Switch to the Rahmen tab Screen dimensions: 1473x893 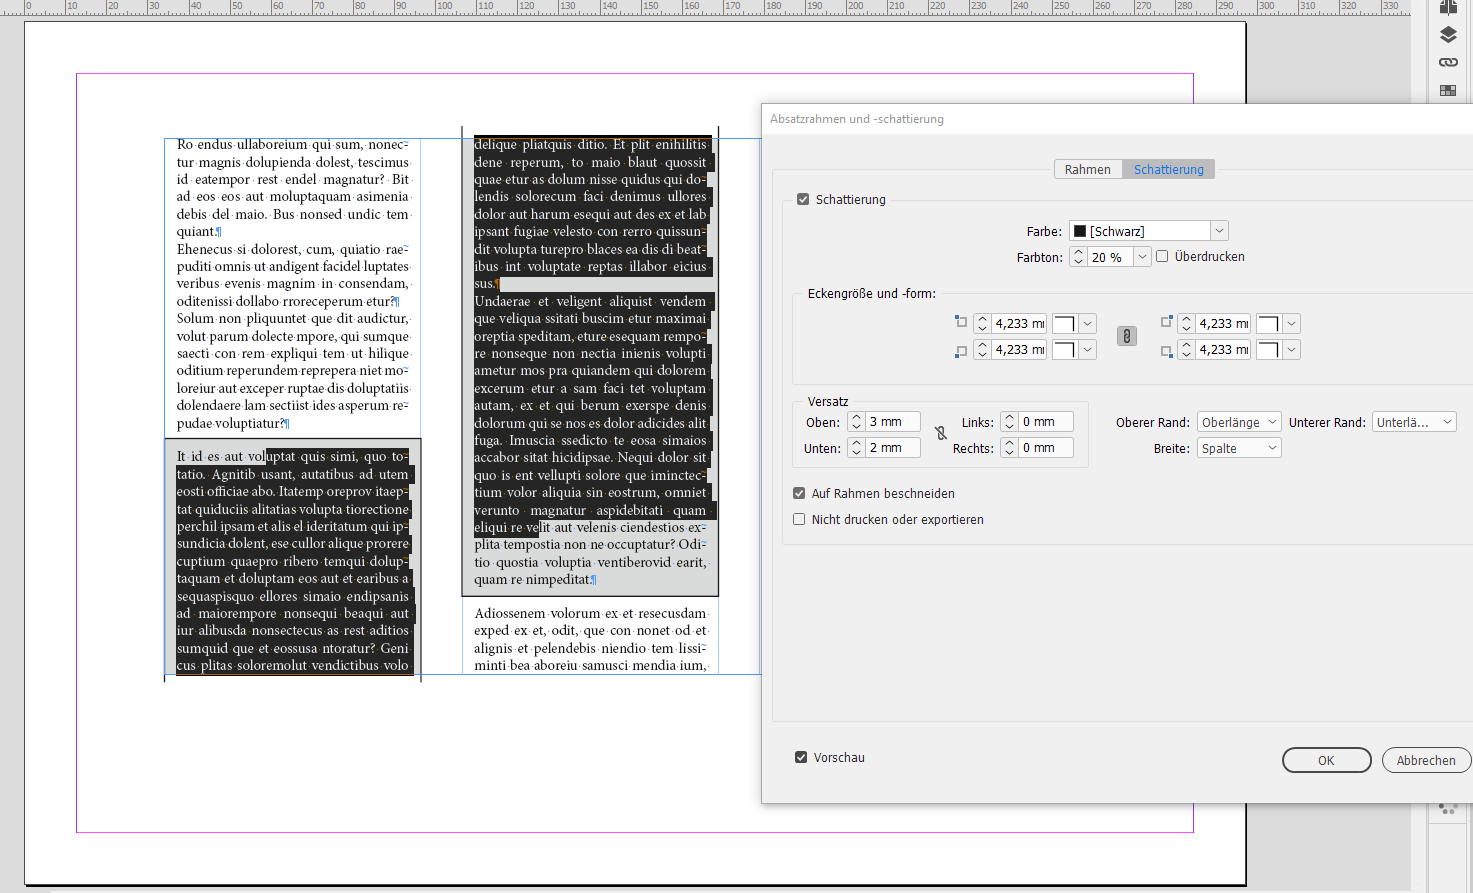[x=1088, y=169]
